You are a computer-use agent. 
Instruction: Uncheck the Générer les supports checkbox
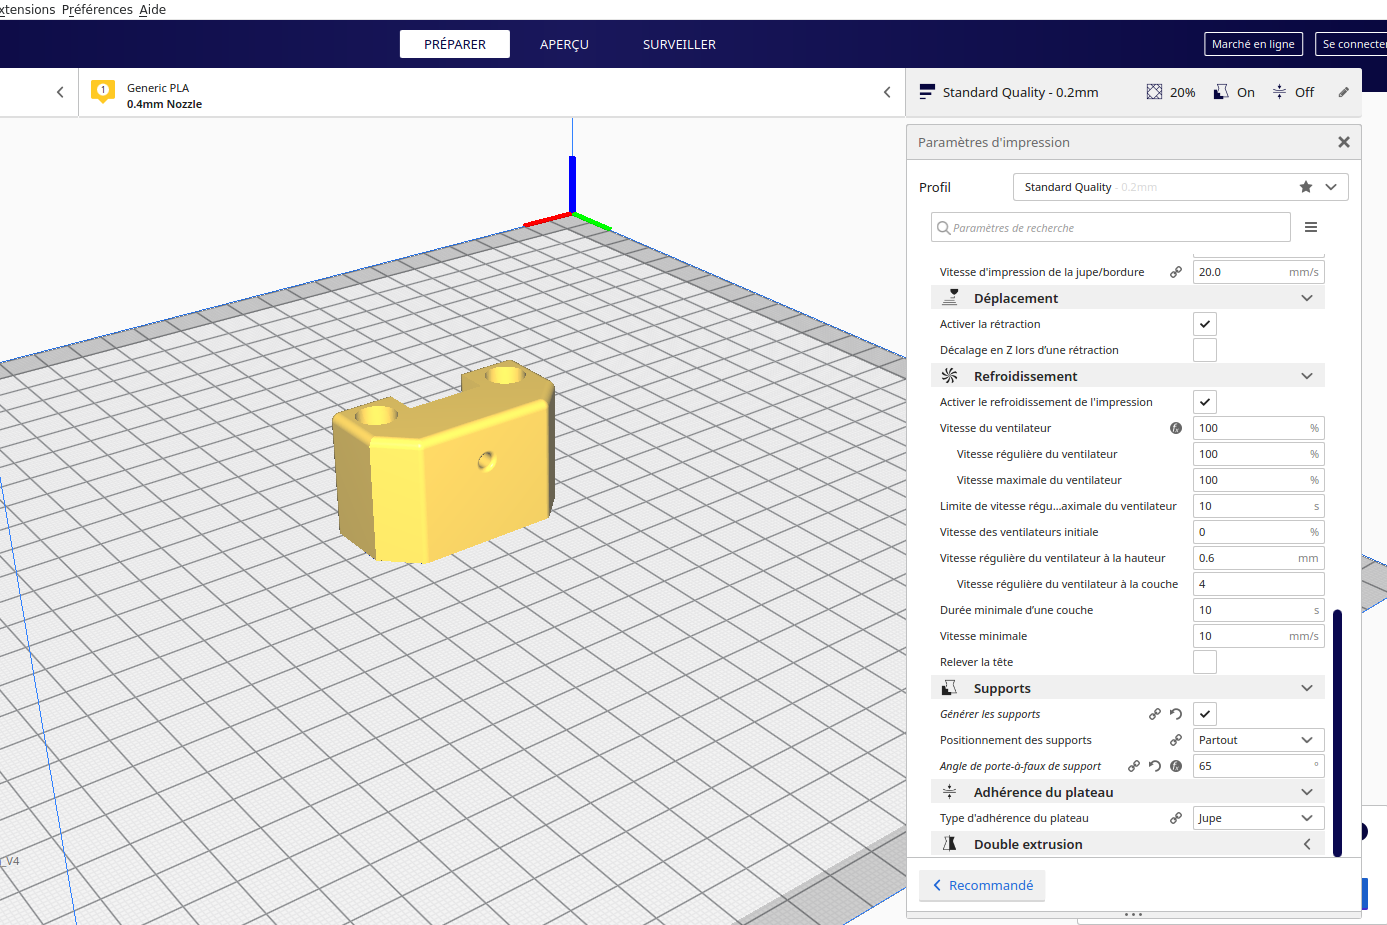[1205, 714]
